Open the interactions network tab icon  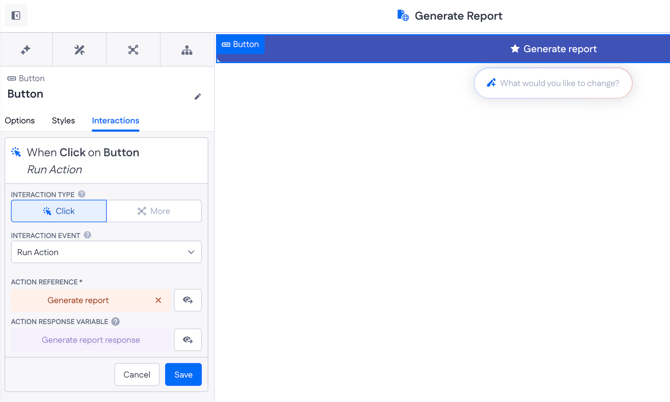(x=133, y=50)
